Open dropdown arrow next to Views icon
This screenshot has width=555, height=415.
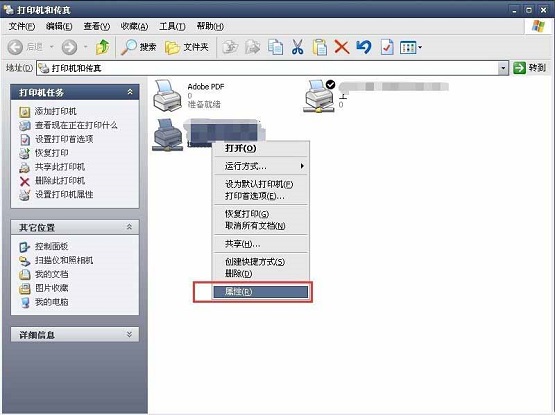pos(420,47)
